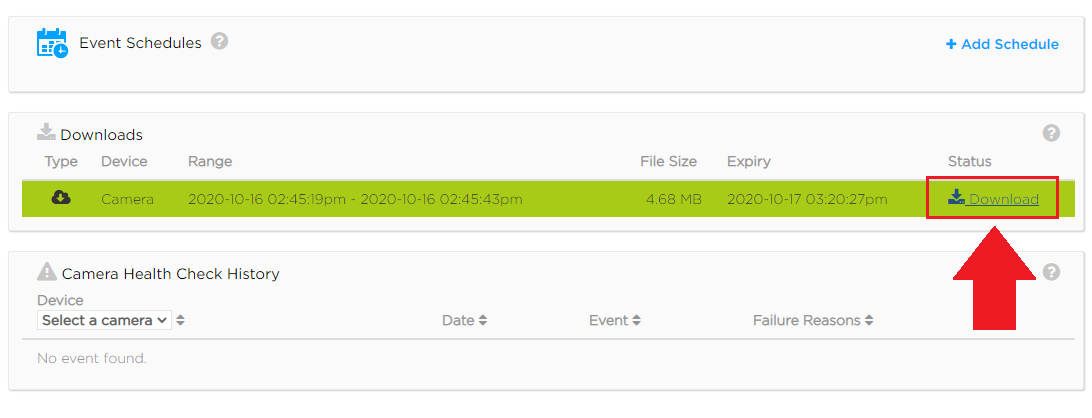This screenshot has width=1092, height=418.
Task: Click the download arrow icon in Status
Action: click(x=956, y=198)
